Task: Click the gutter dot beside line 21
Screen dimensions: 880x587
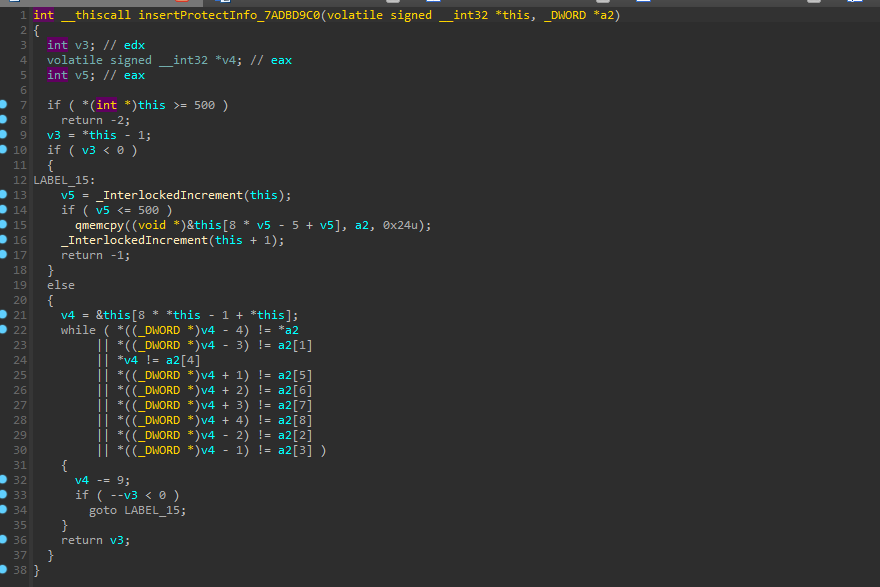Action: [4, 315]
